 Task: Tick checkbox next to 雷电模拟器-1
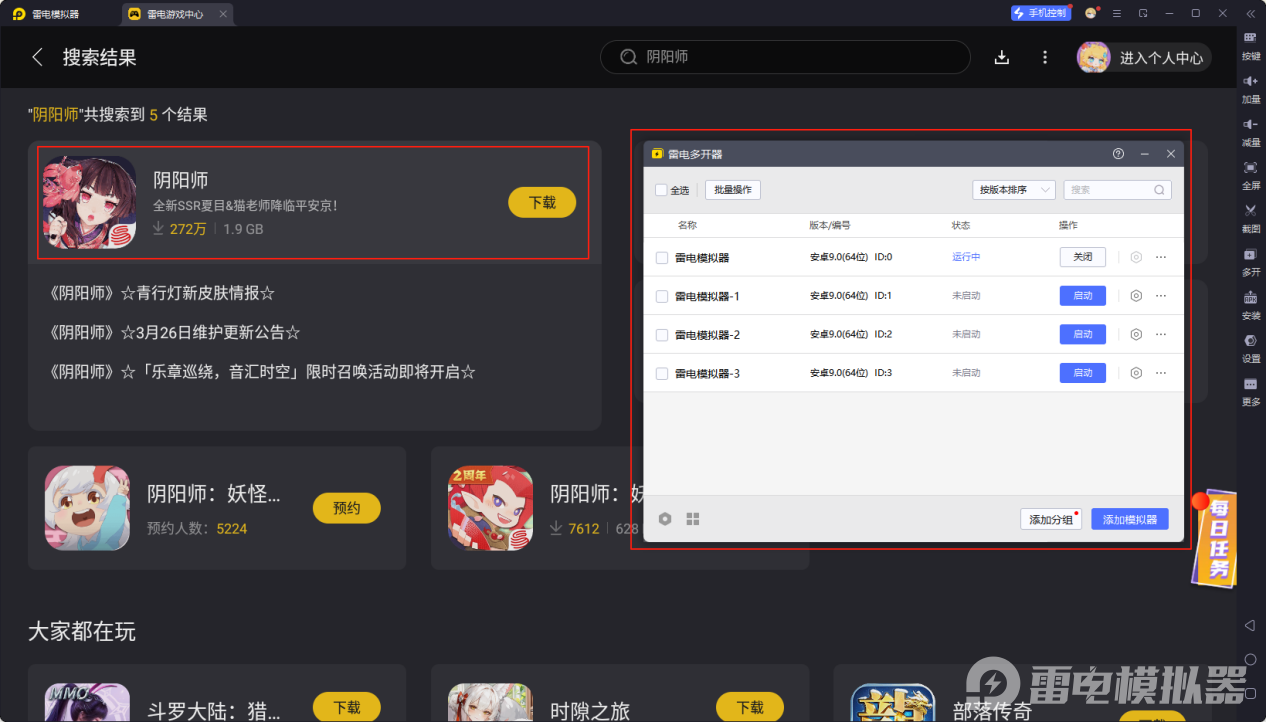click(x=661, y=295)
